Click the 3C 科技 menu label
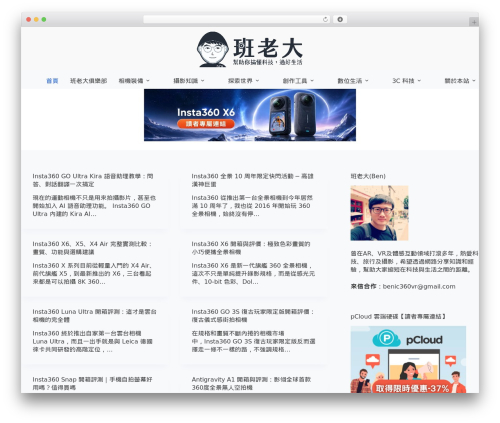Image resolution: width=500 pixels, height=423 pixels. (x=403, y=81)
